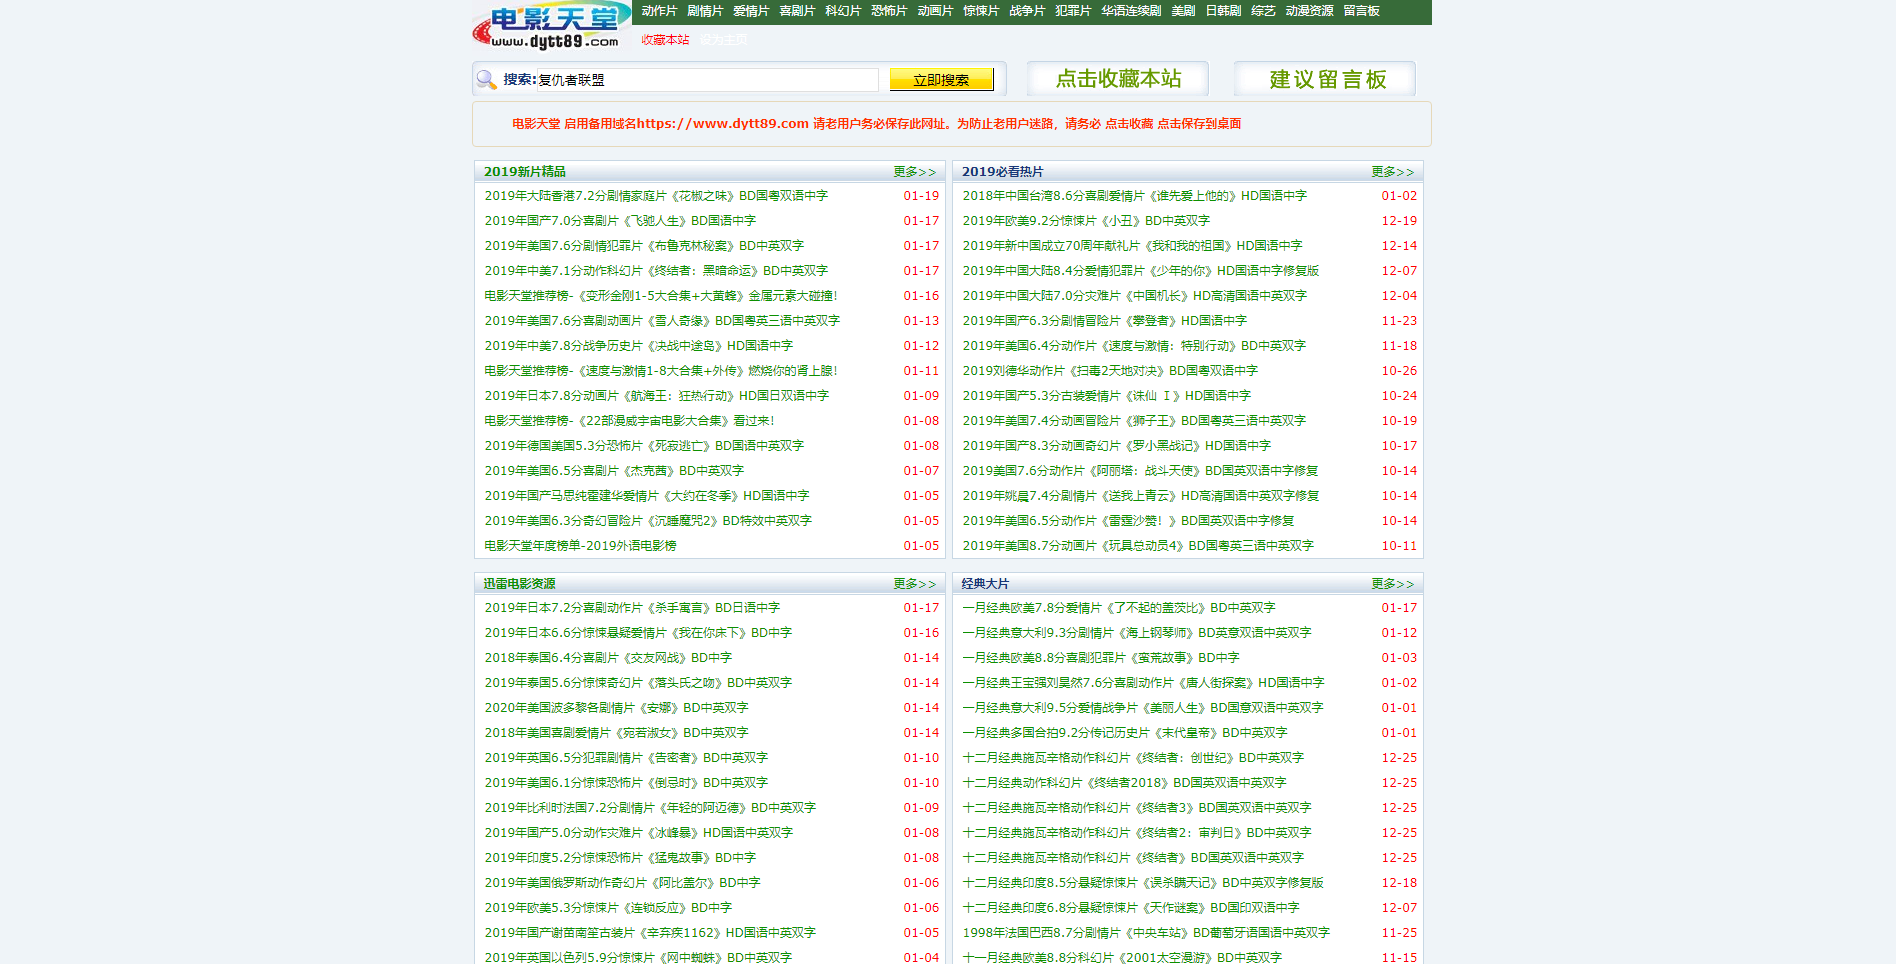The height and width of the screenshot is (964, 1896).
Task: Click the 收藏本站 link below the nav
Action: click(x=665, y=40)
